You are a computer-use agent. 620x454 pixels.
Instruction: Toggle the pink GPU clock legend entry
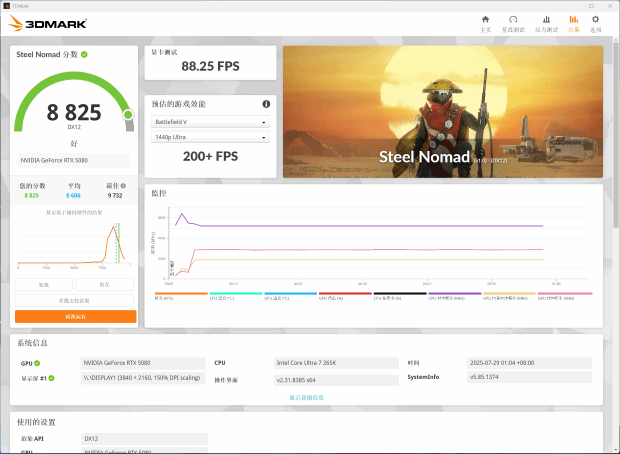[565, 295]
